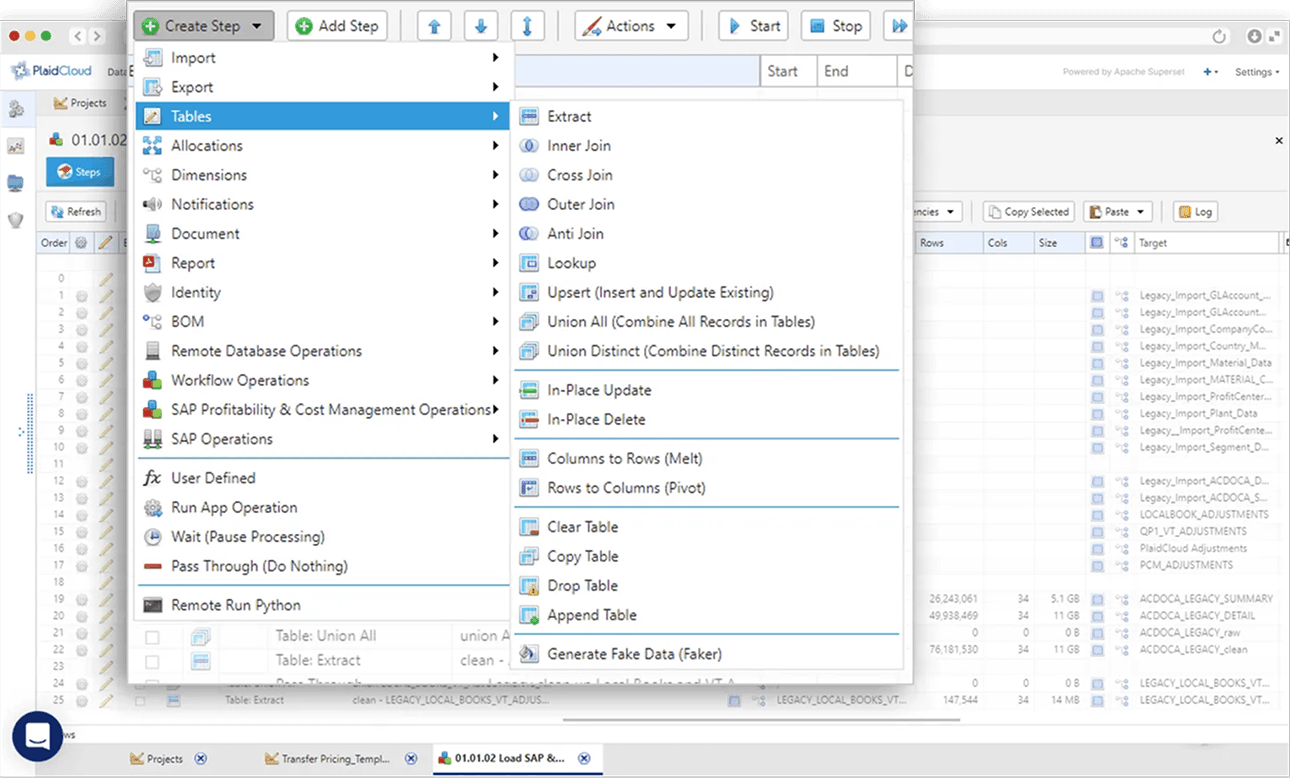Image resolution: width=1290 pixels, height=778 pixels.
Task: Click the combined up-down arrow toolbar icon
Action: pyautogui.click(x=528, y=26)
